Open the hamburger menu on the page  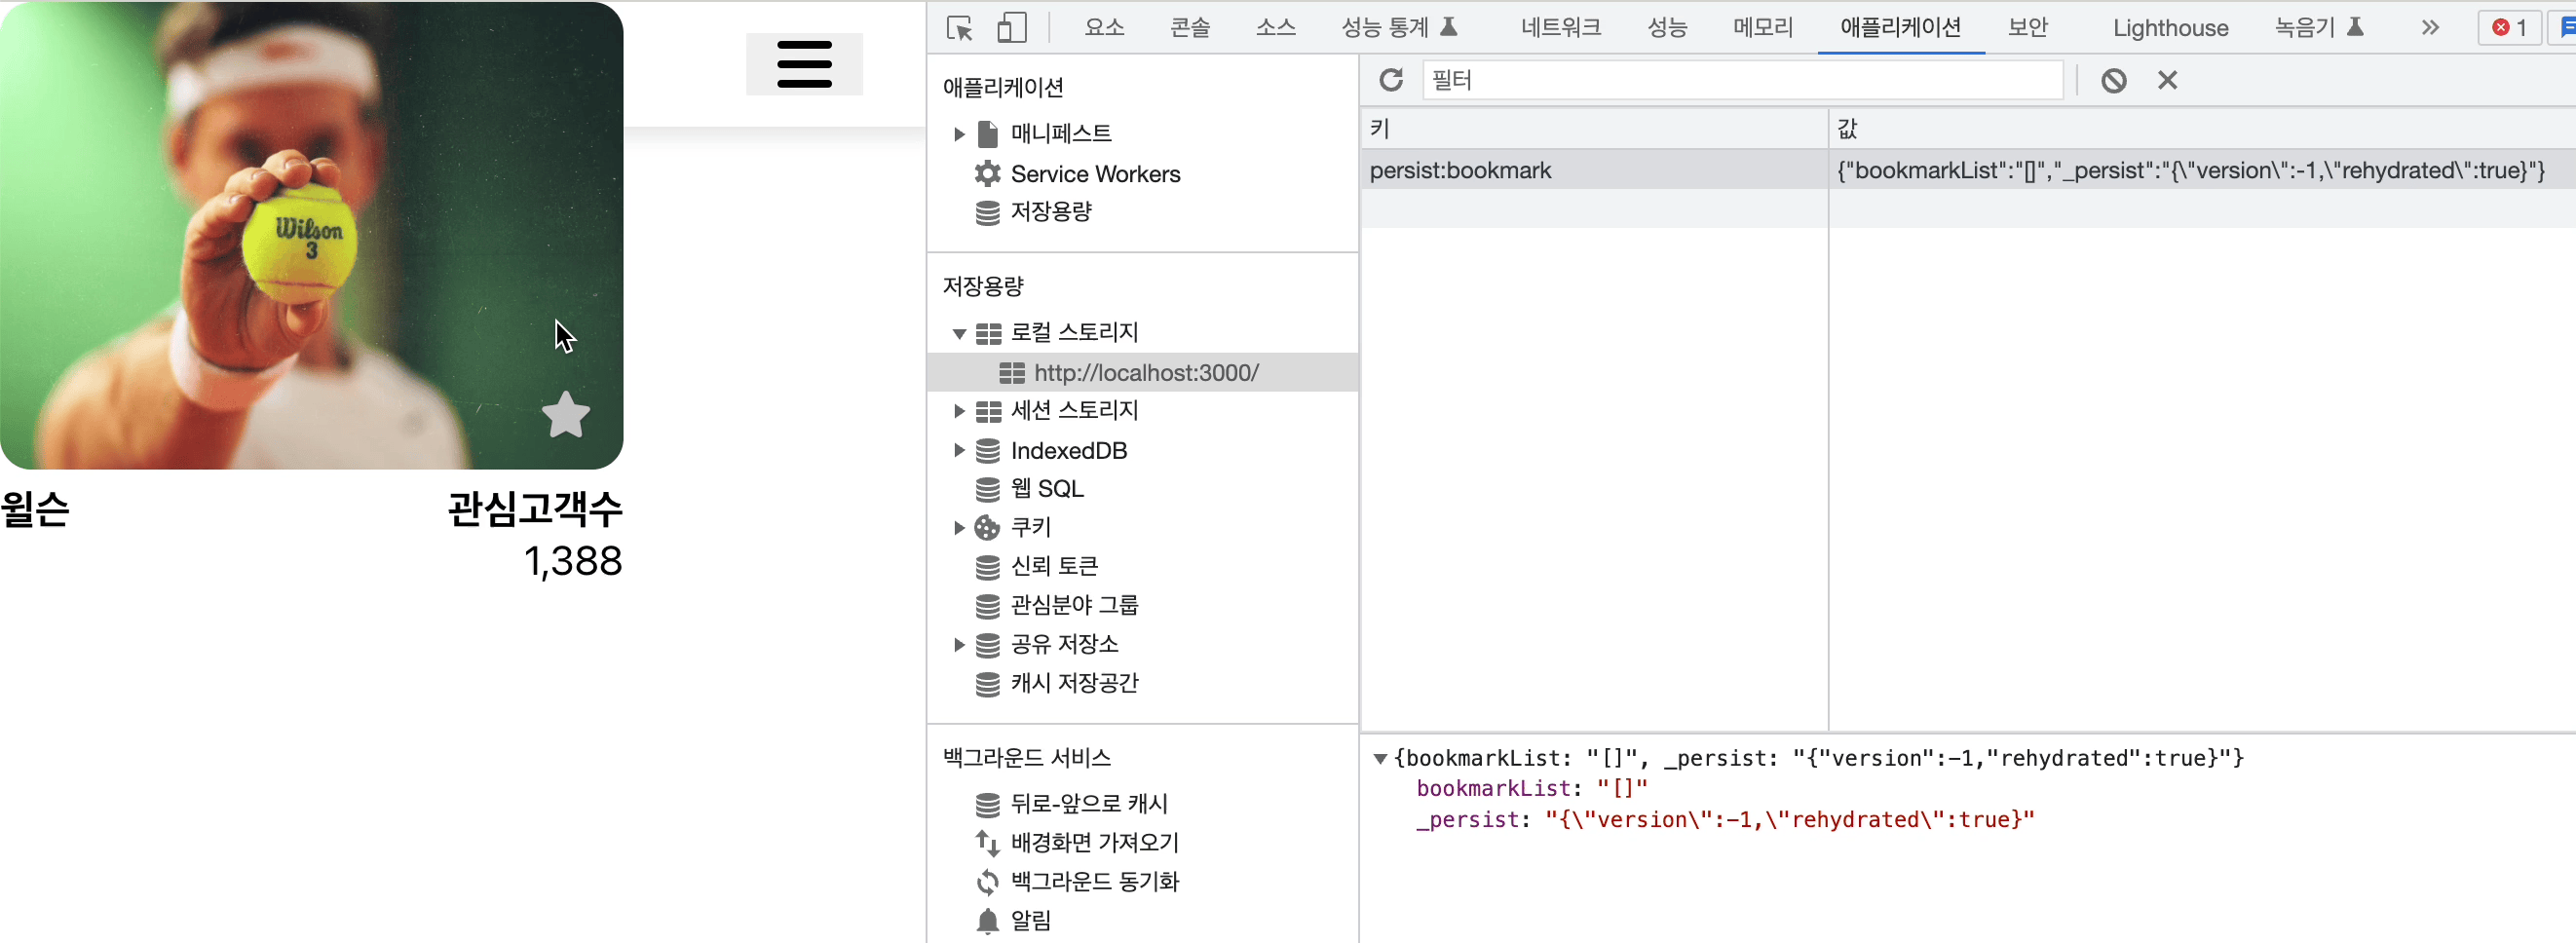pos(804,64)
